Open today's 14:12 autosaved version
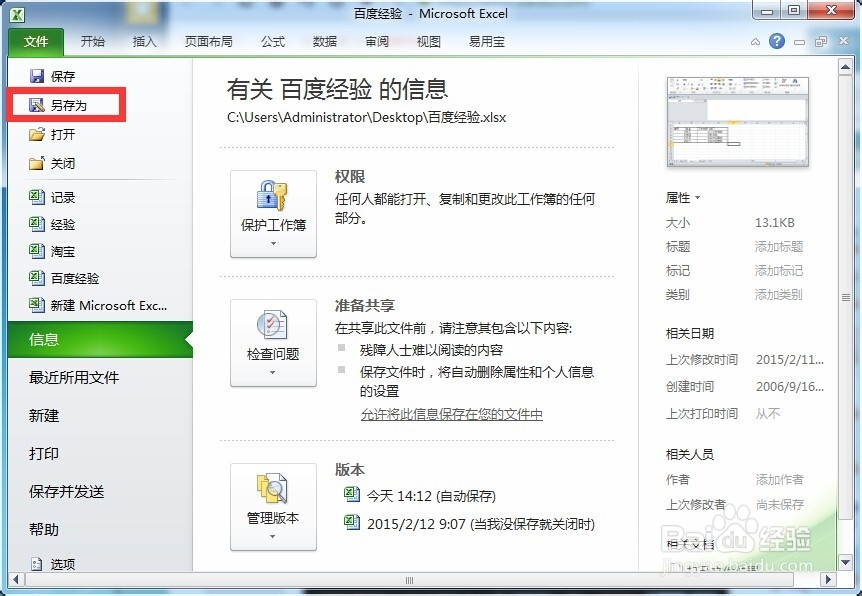Viewport: 862px width, 596px height. point(420,496)
